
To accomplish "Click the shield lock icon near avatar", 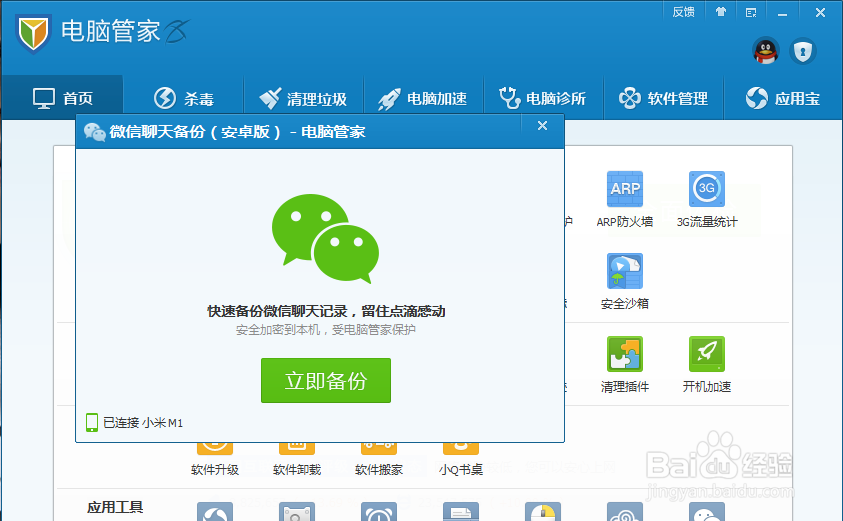I will [x=803, y=52].
